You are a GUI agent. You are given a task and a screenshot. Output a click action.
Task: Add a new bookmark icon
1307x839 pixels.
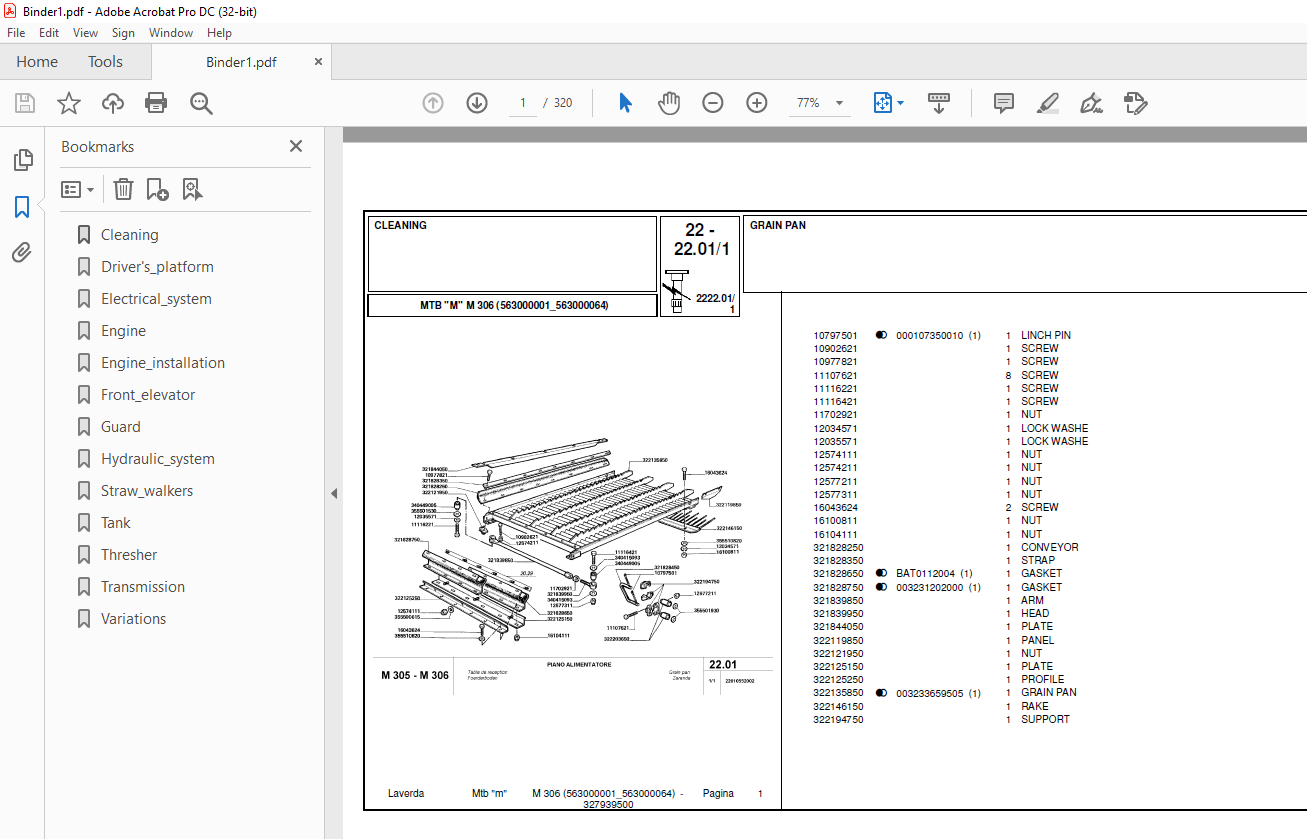coord(157,189)
